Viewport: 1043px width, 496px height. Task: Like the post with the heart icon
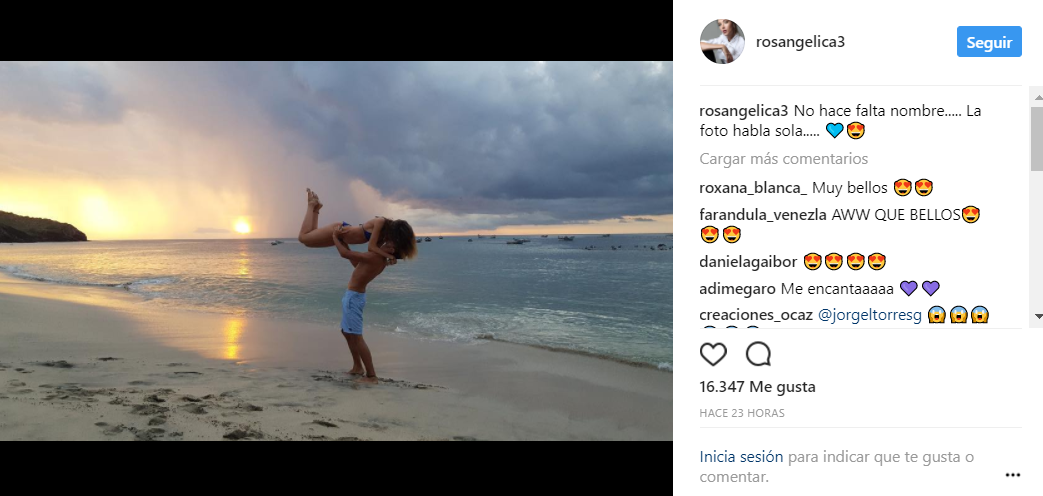(x=713, y=354)
